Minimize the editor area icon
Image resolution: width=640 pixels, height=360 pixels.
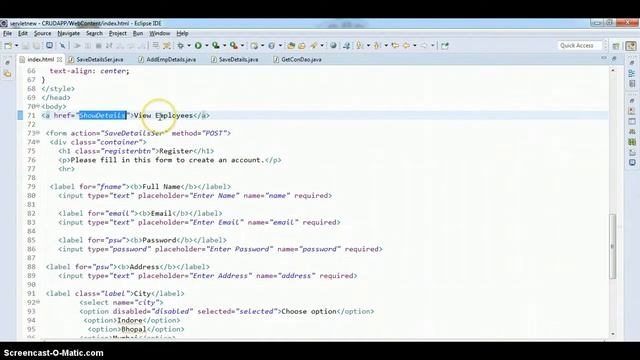tap(604, 59)
